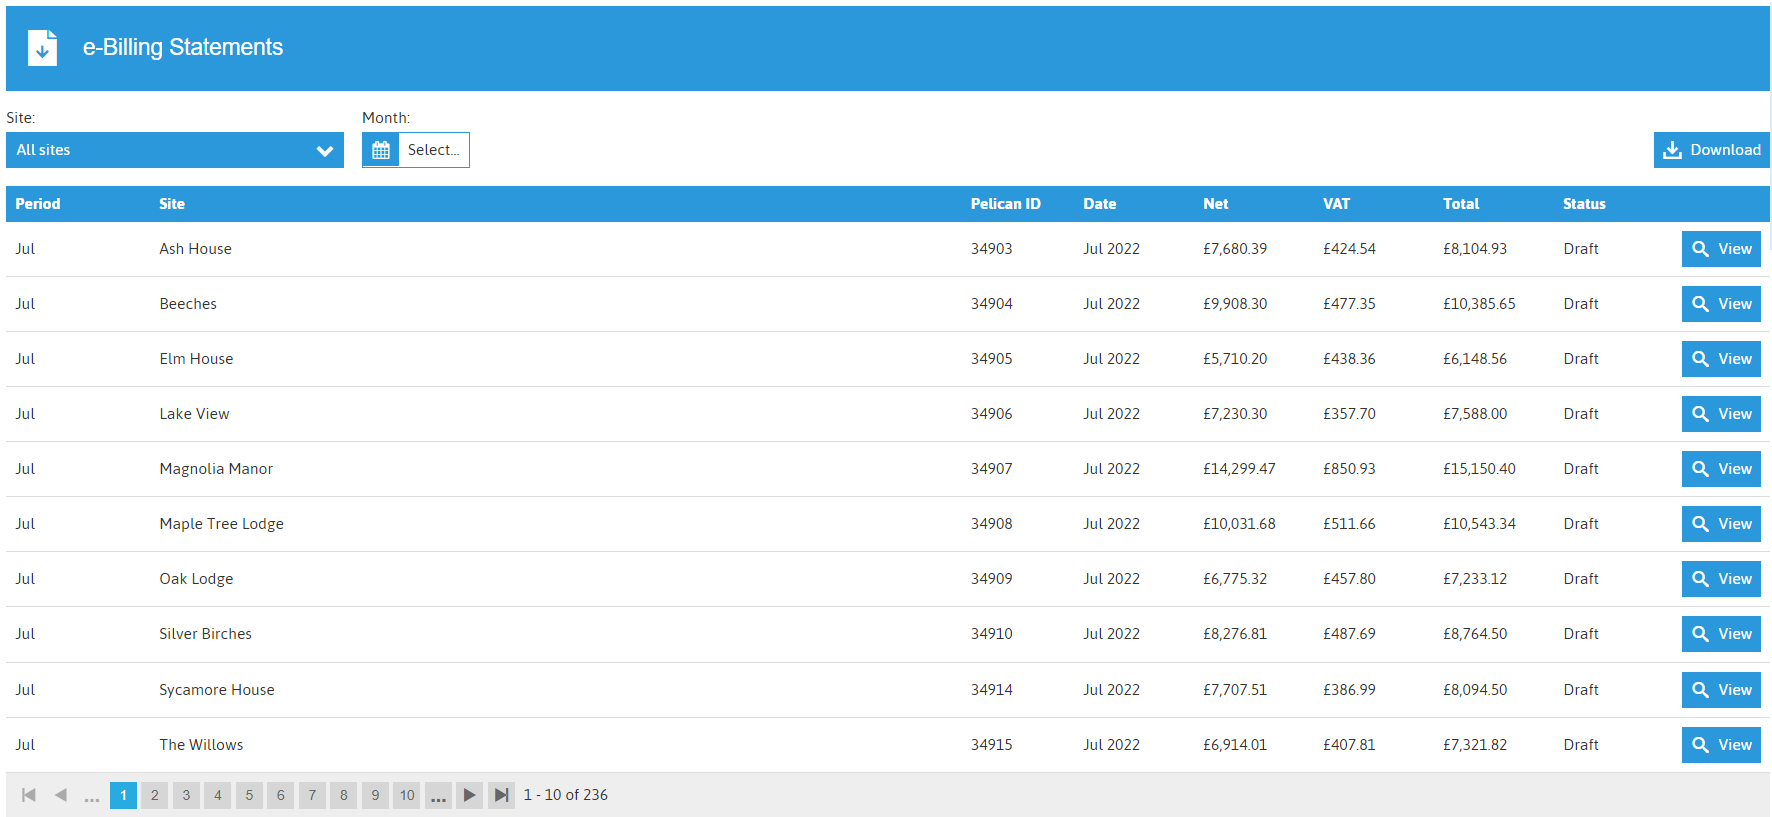View the Oak Lodge statement
Viewport: 1772px width, 817px height.
click(x=1721, y=579)
